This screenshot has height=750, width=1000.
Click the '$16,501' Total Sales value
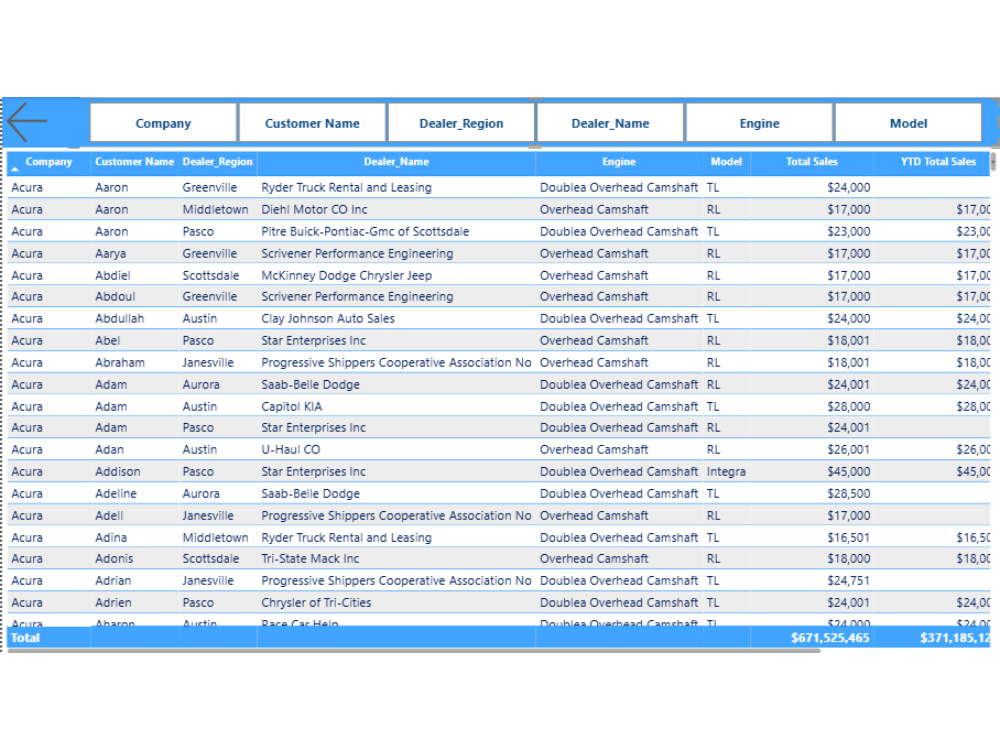[x=848, y=538]
